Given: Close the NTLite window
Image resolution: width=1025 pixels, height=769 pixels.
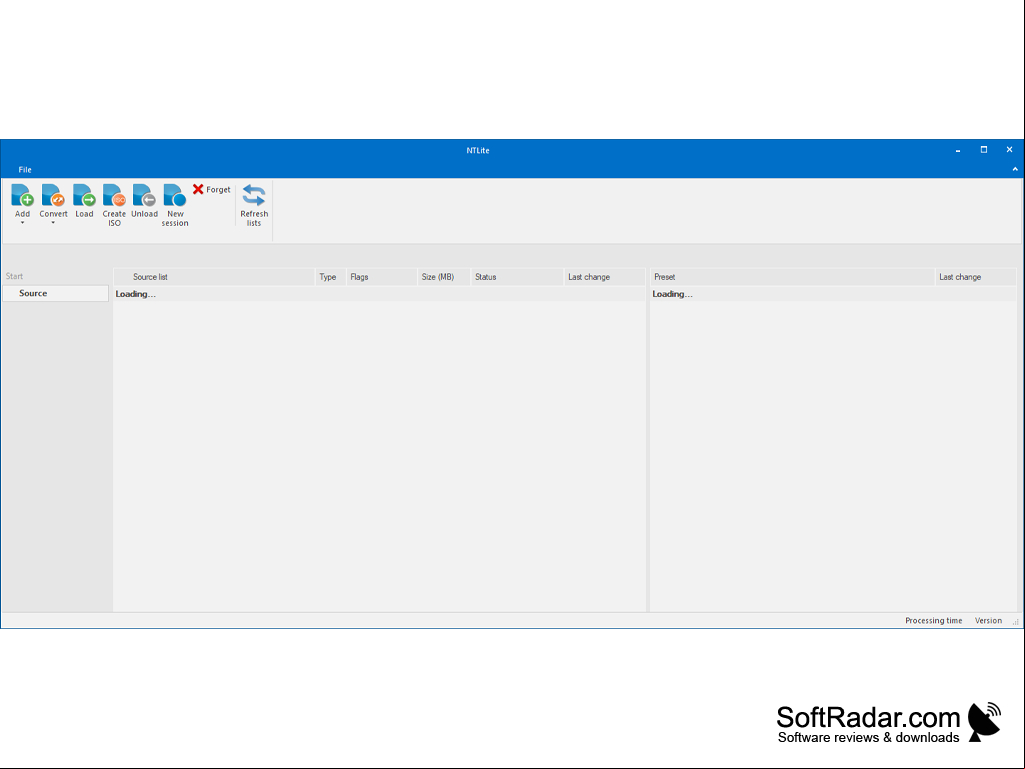Looking at the screenshot, I should (1009, 150).
